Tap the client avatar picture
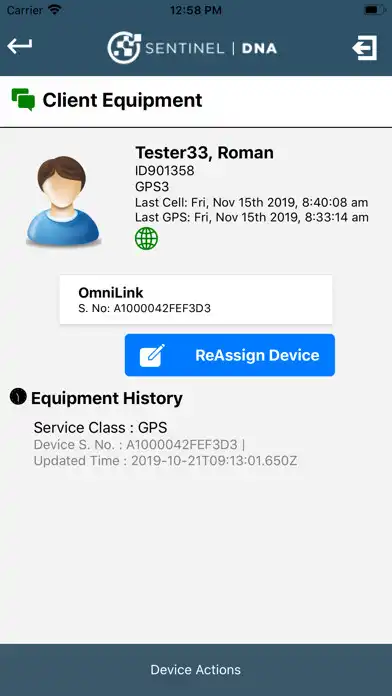Viewport: 392px width, 696px height. (63, 201)
